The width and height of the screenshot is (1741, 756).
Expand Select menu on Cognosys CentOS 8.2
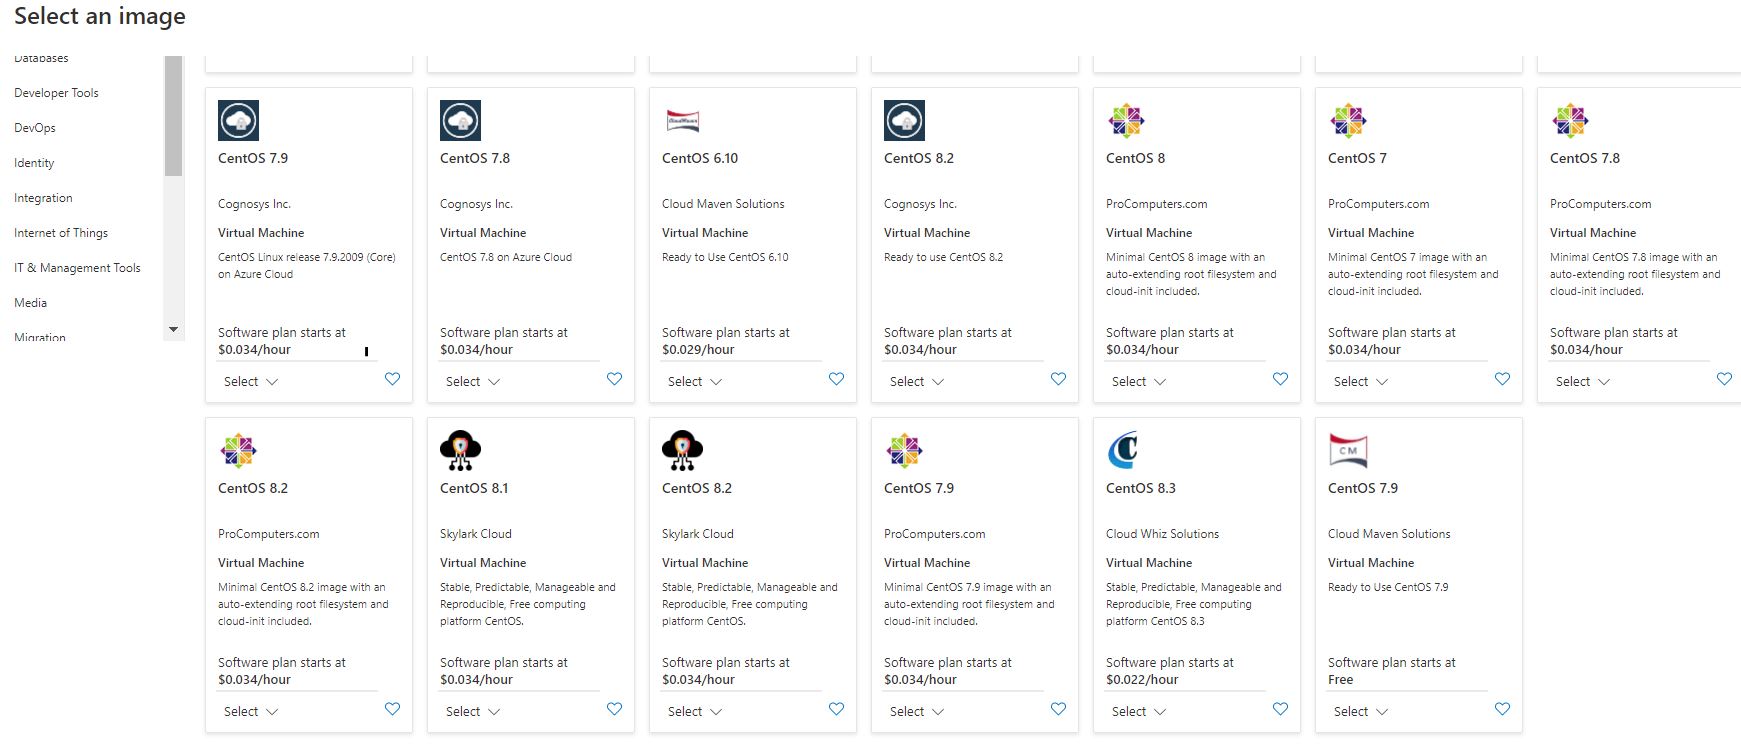[x=917, y=382]
